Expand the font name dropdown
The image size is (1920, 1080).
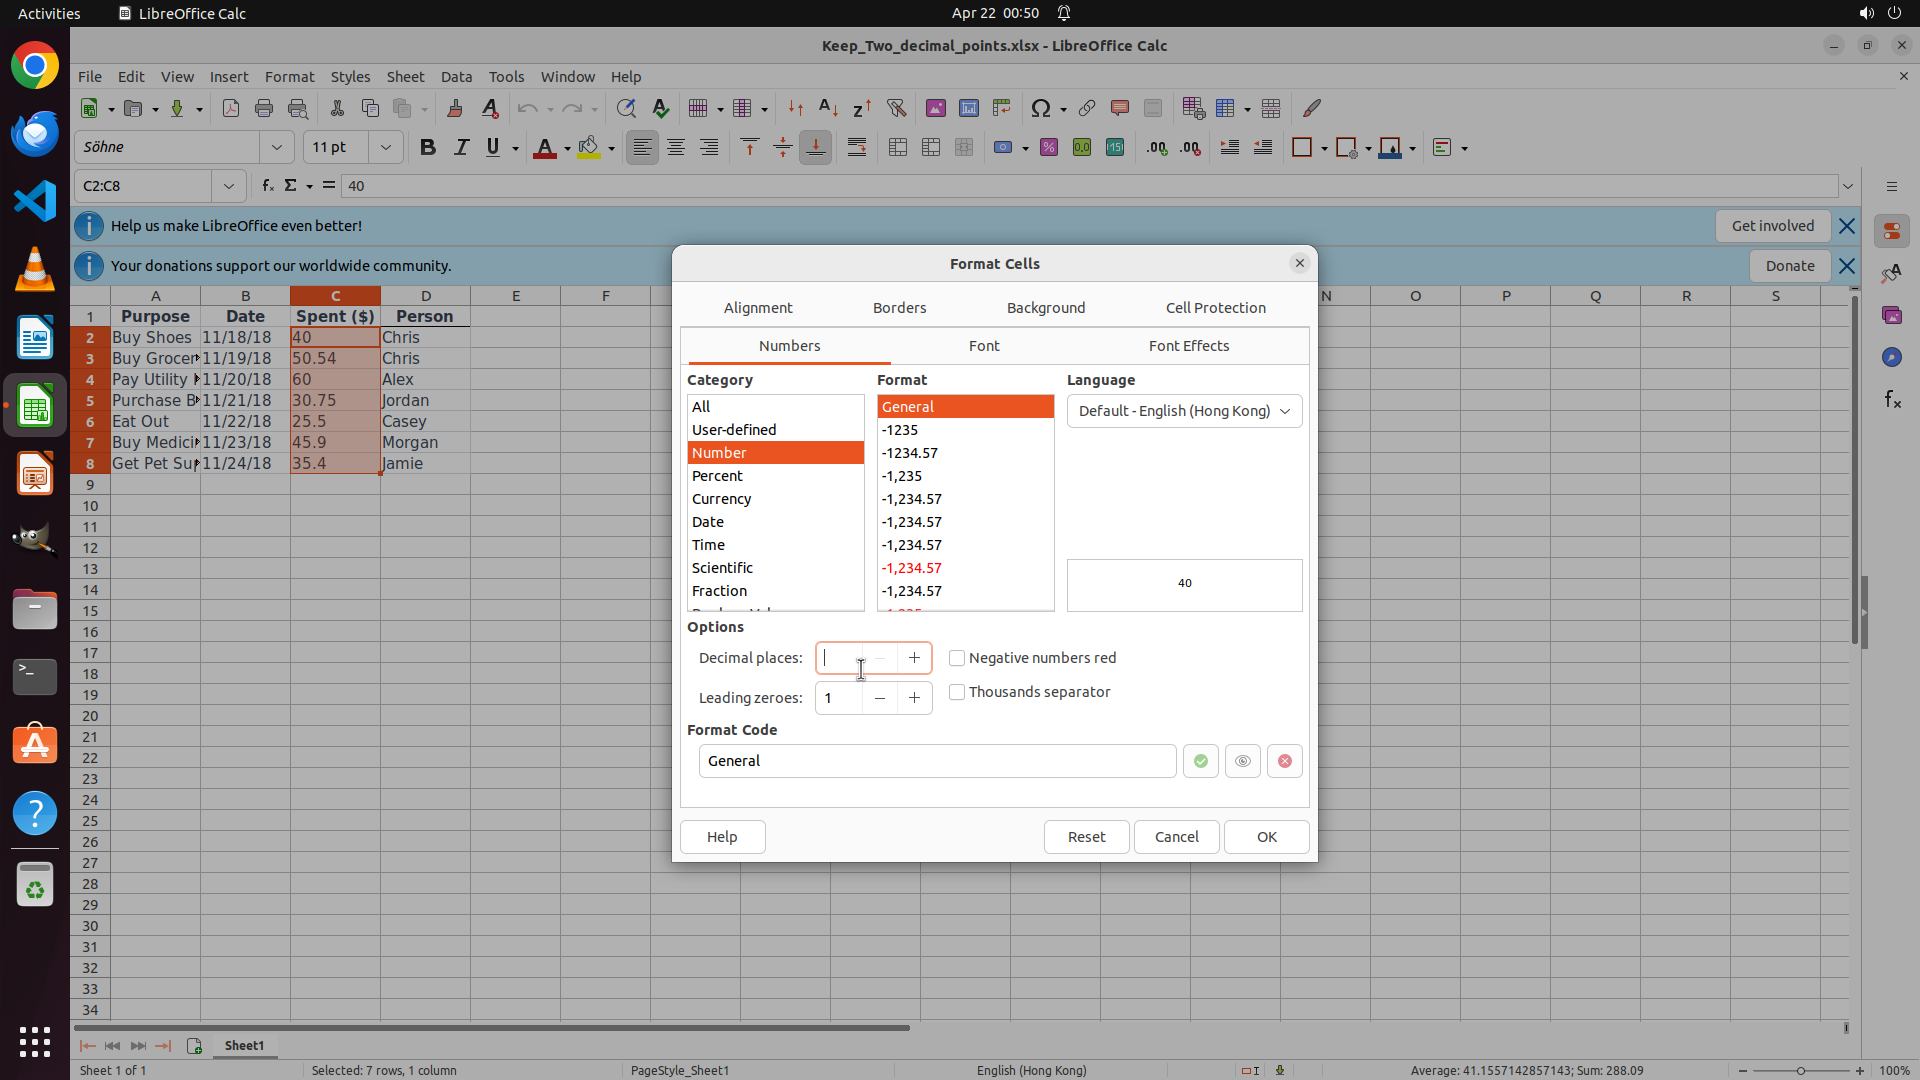pos(277,147)
